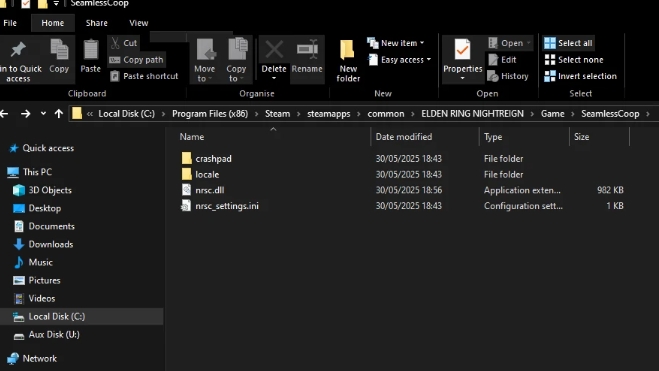Click Copy path in Clipboard group

[136, 60]
